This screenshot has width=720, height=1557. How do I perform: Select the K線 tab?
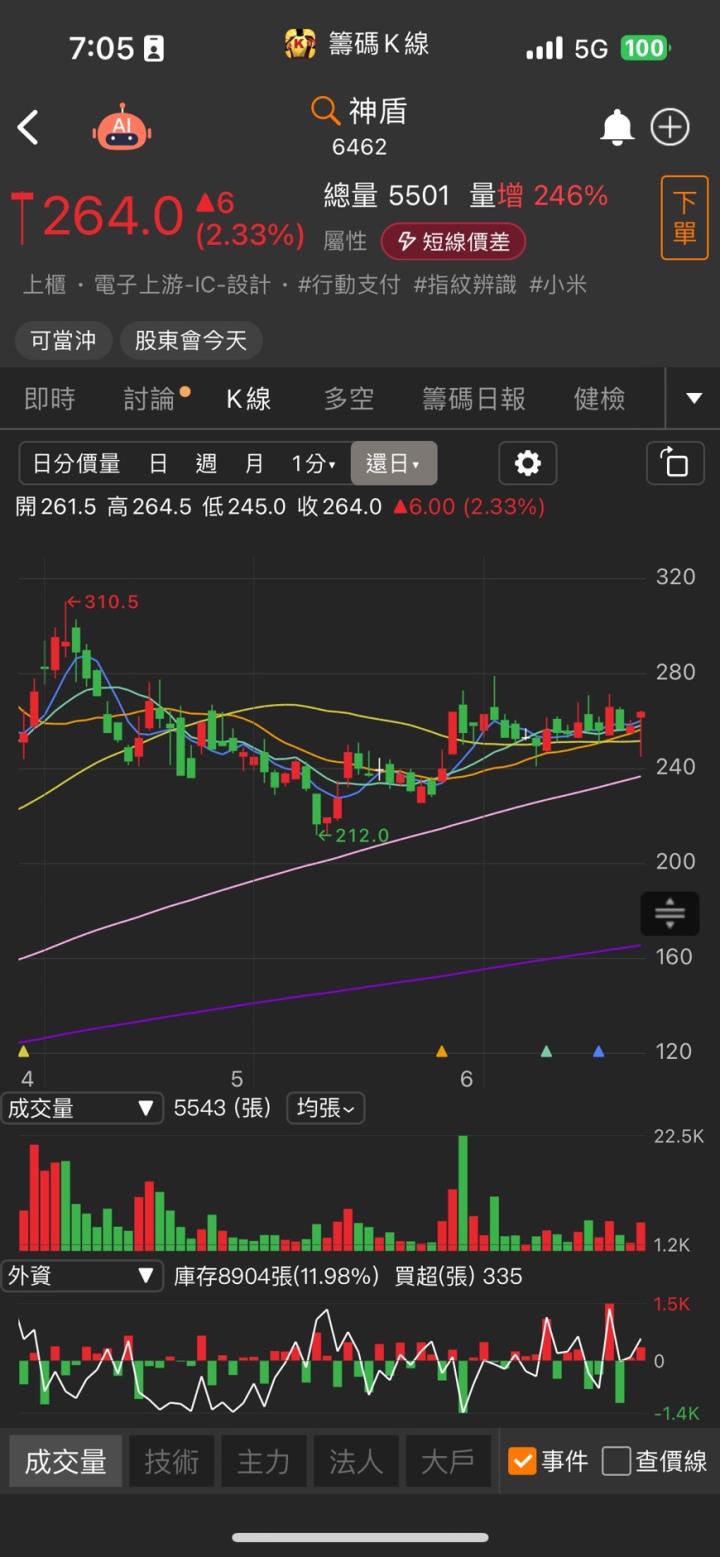click(x=248, y=399)
